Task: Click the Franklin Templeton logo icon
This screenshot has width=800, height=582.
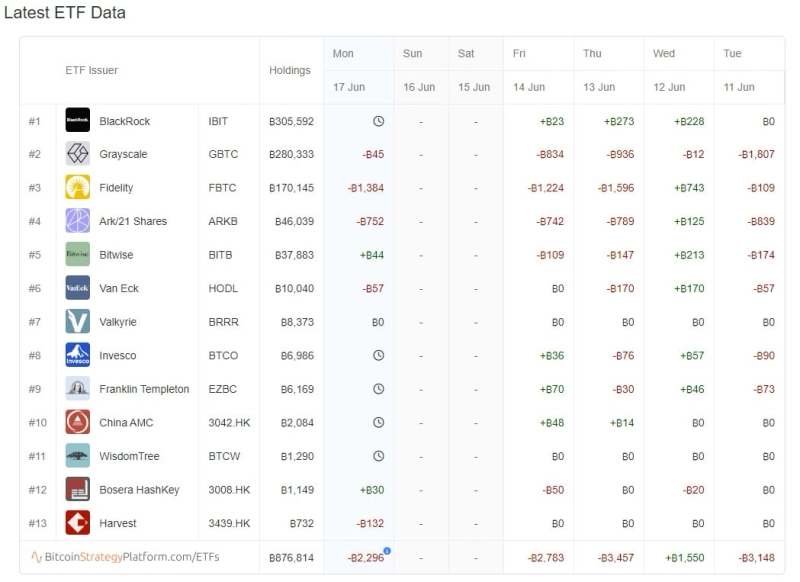Action: tap(77, 389)
